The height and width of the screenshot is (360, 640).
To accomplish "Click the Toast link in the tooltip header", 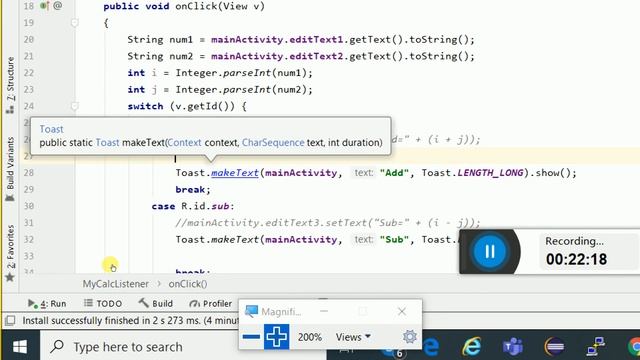I will click(51, 129).
